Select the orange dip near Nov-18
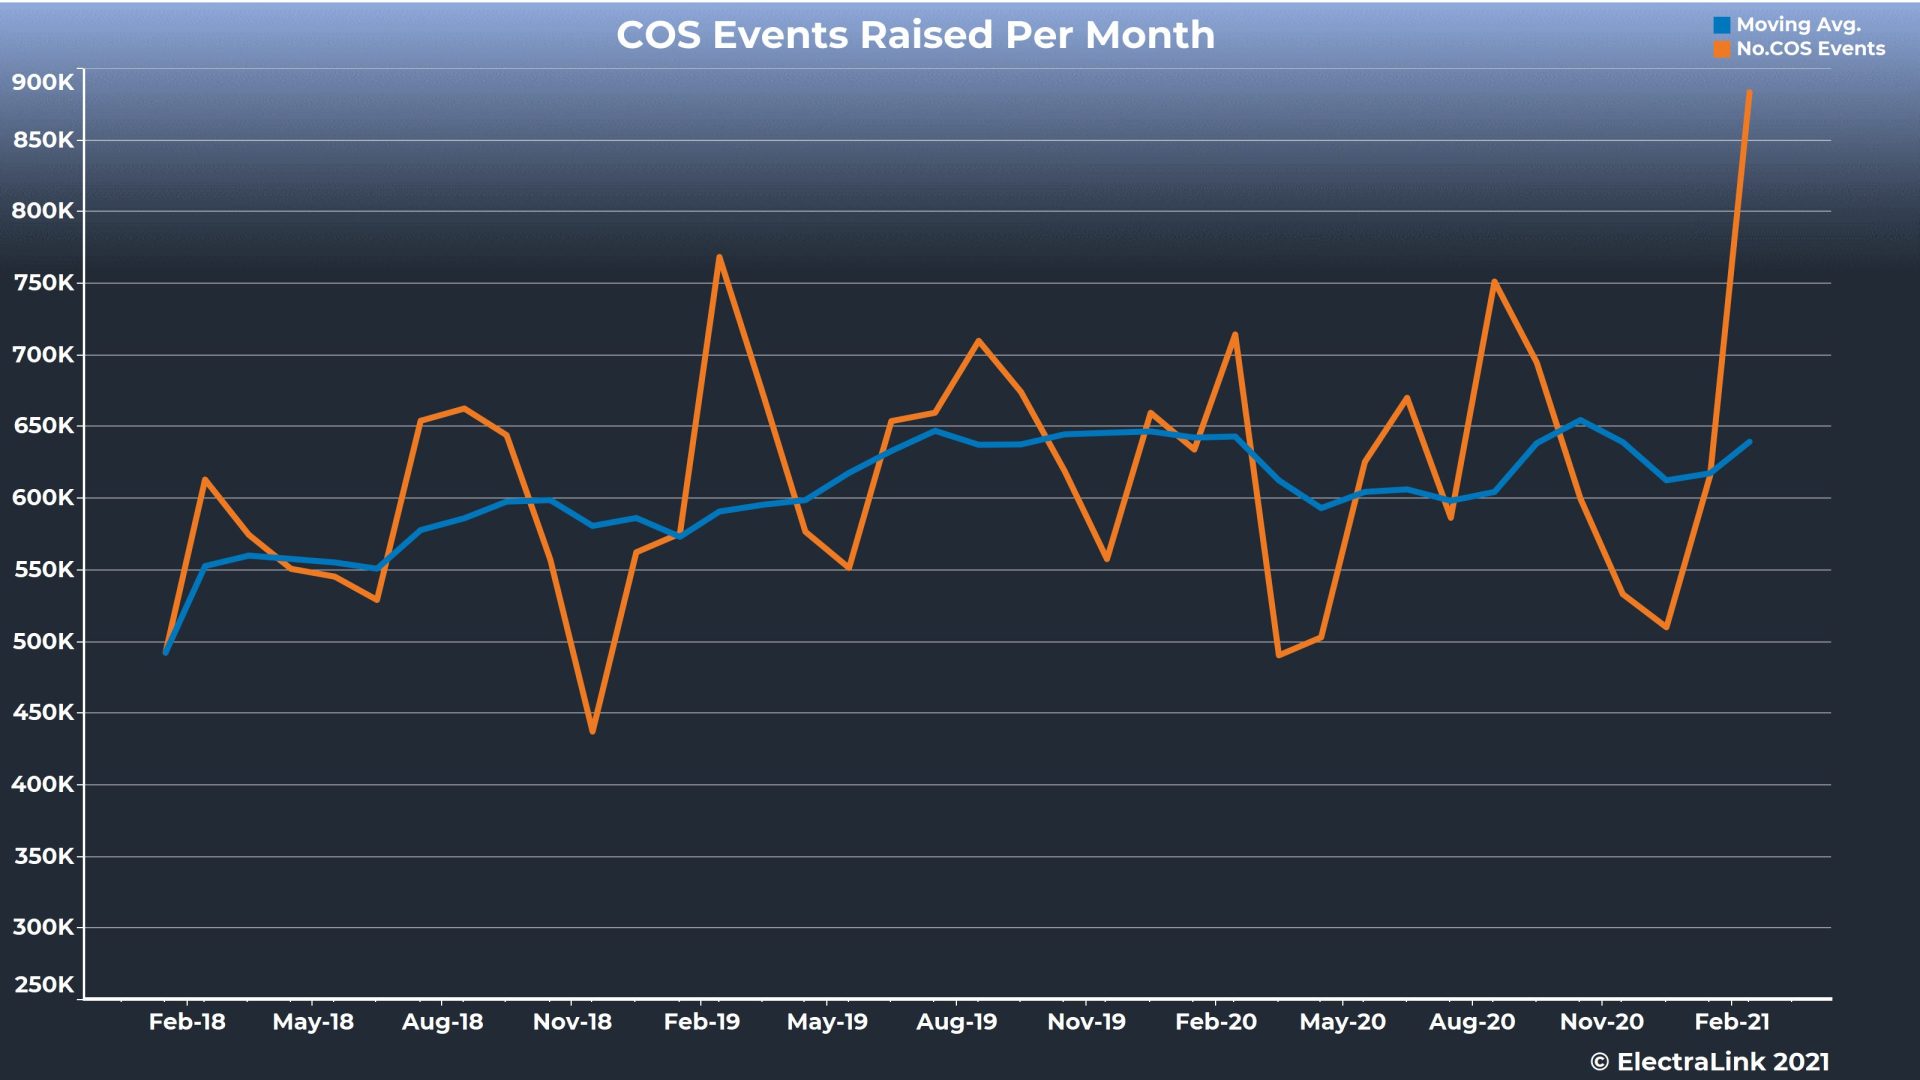This screenshot has height=1080, width=1920. [593, 733]
